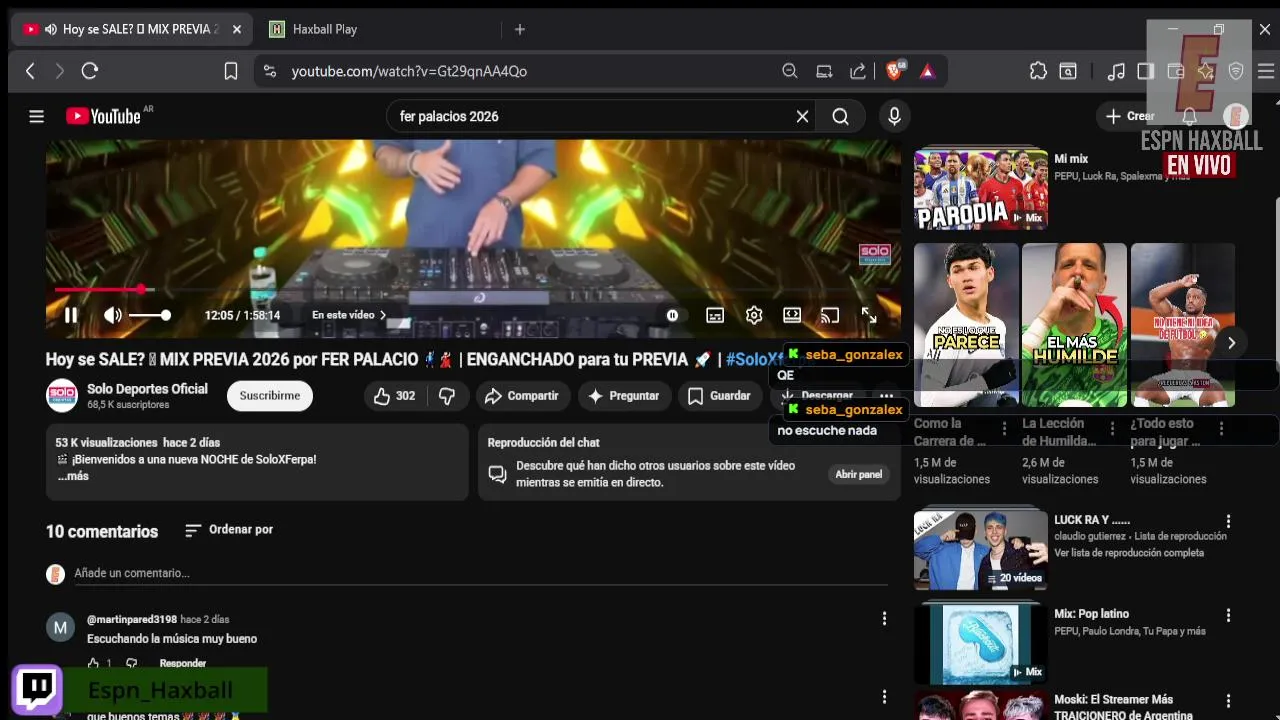This screenshot has width=1280, height=720.
Task: Open Brave Rewards triangle icon
Action: point(928,71)
